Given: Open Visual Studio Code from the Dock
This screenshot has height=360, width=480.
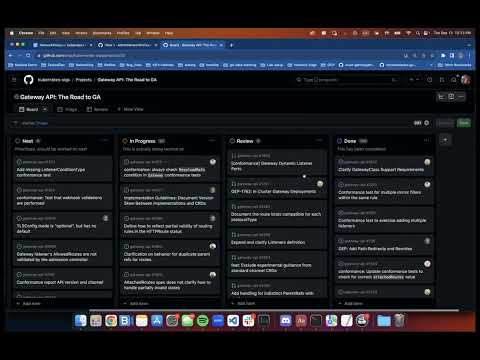Looking at the screenshot, I should (233, 321).
